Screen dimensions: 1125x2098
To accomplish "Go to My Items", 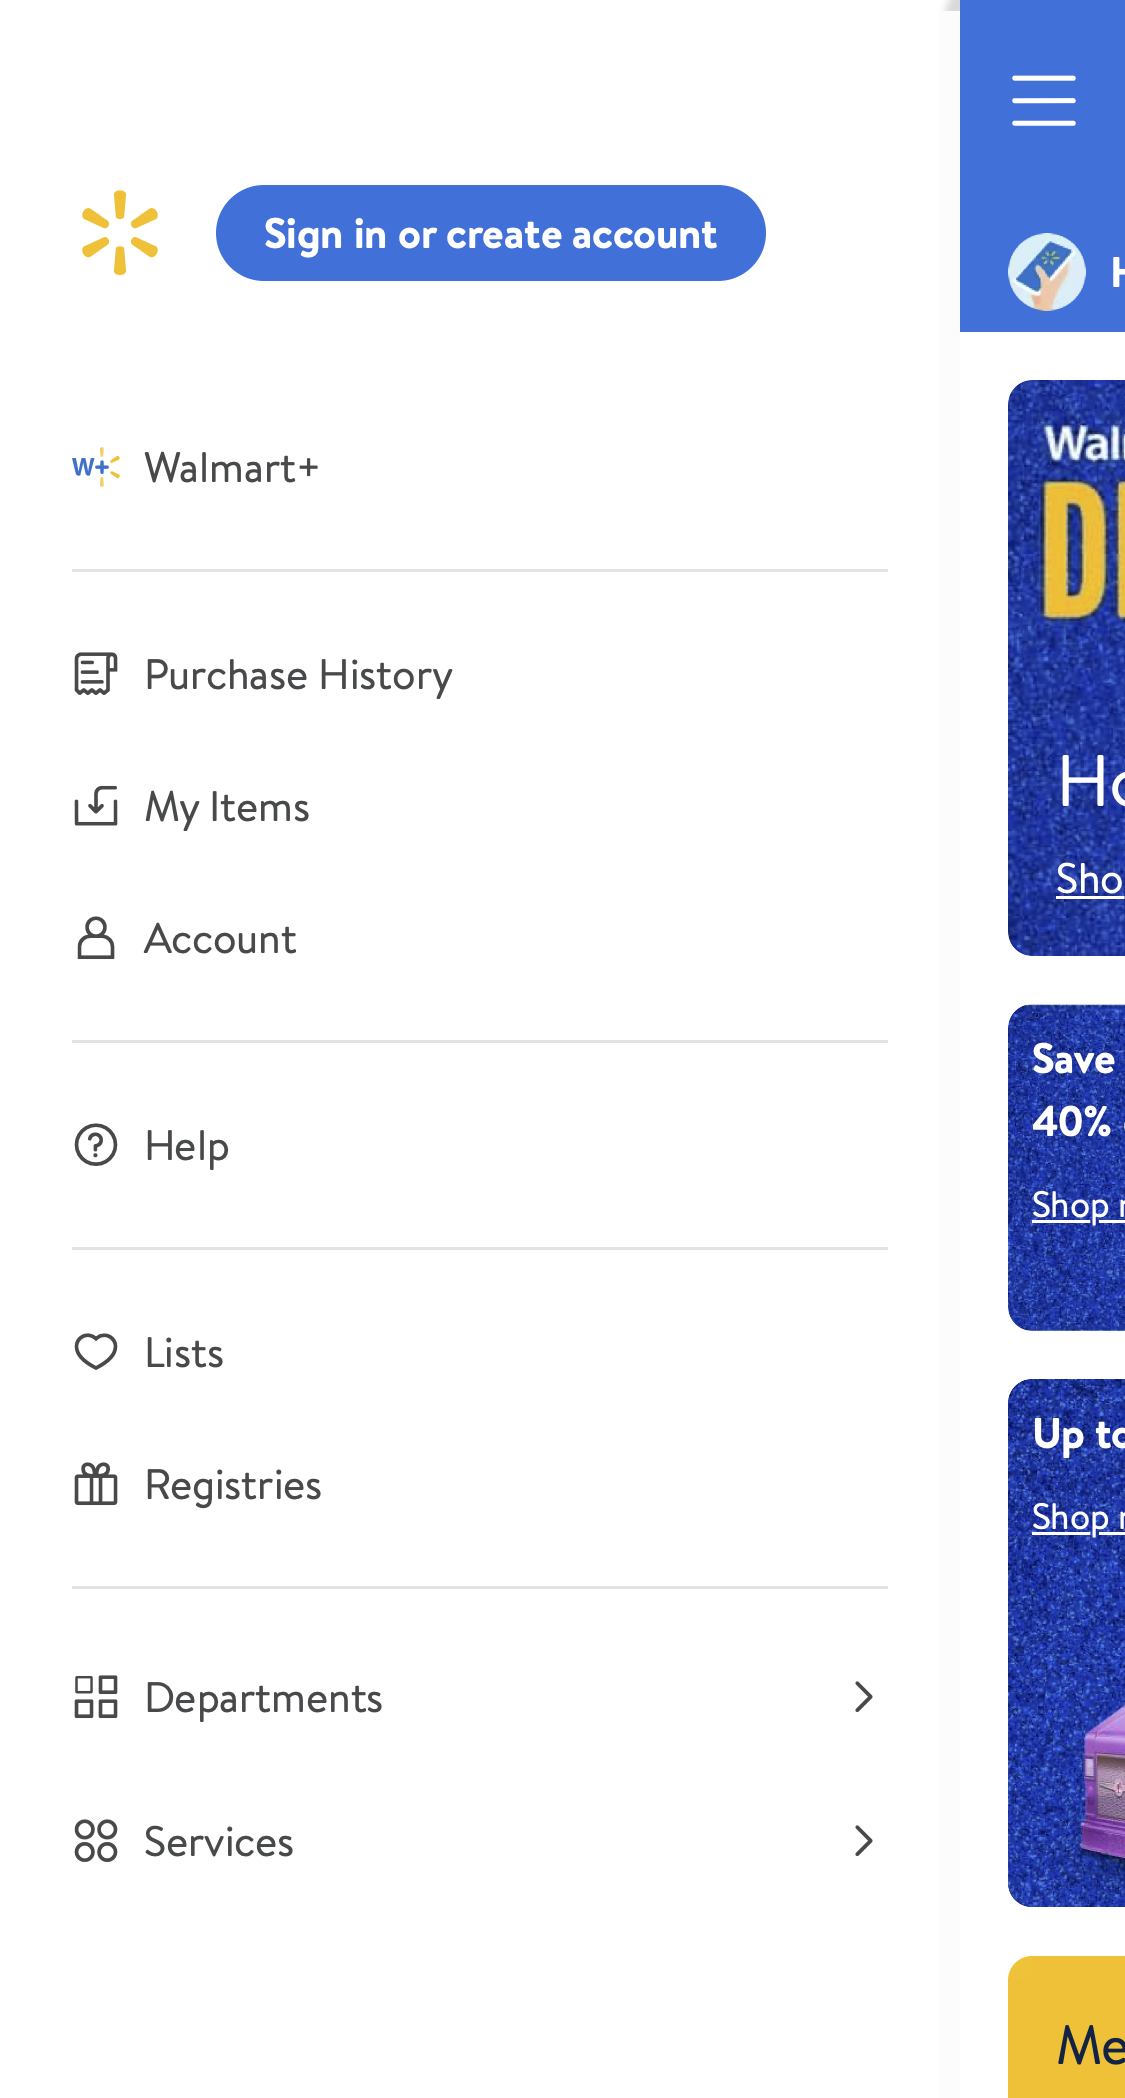I will click(227, 807).
